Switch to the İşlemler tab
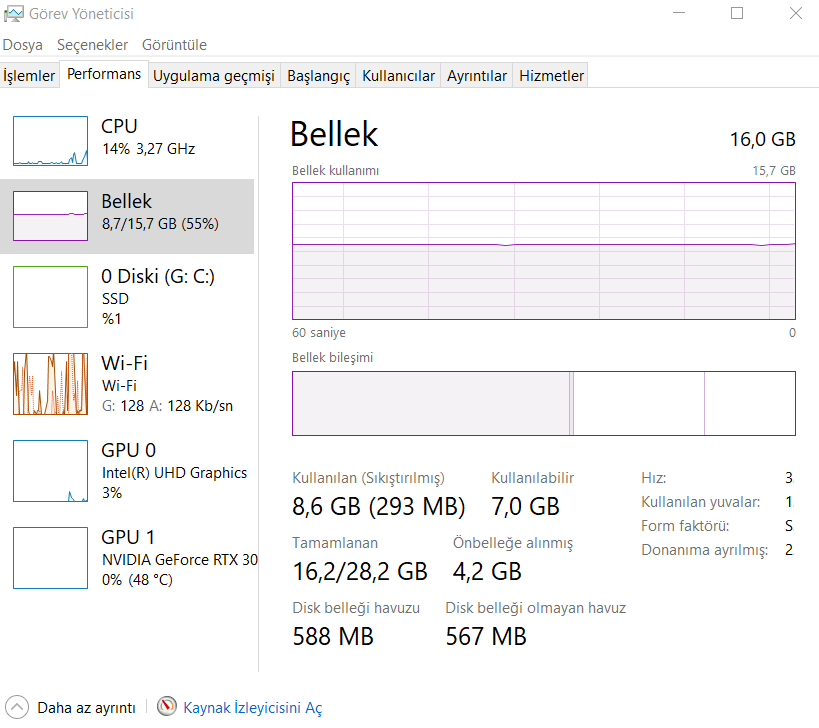 click(x=29, y=76)
